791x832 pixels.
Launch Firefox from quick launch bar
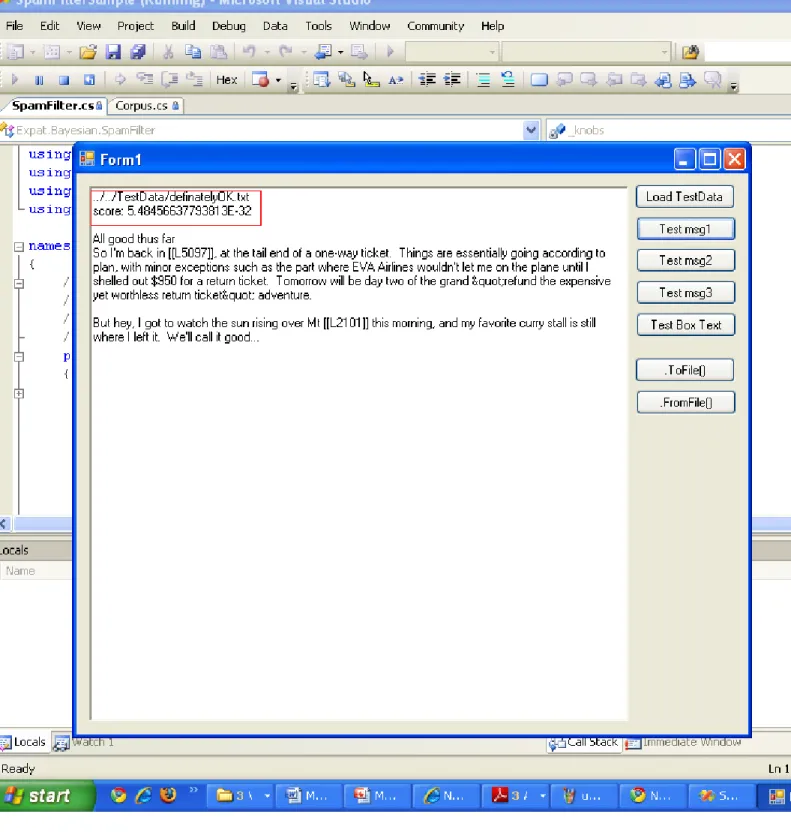click(x=168, y=795)
